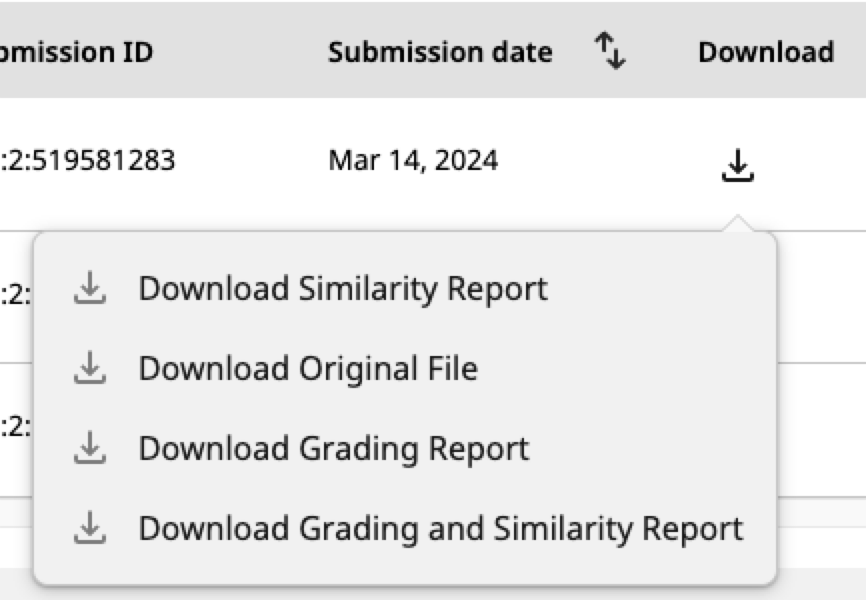This screenshot has height=600, width=866.
Task: Click the Submission date column header
Action: pyautogui.click(x=440, y=52)
